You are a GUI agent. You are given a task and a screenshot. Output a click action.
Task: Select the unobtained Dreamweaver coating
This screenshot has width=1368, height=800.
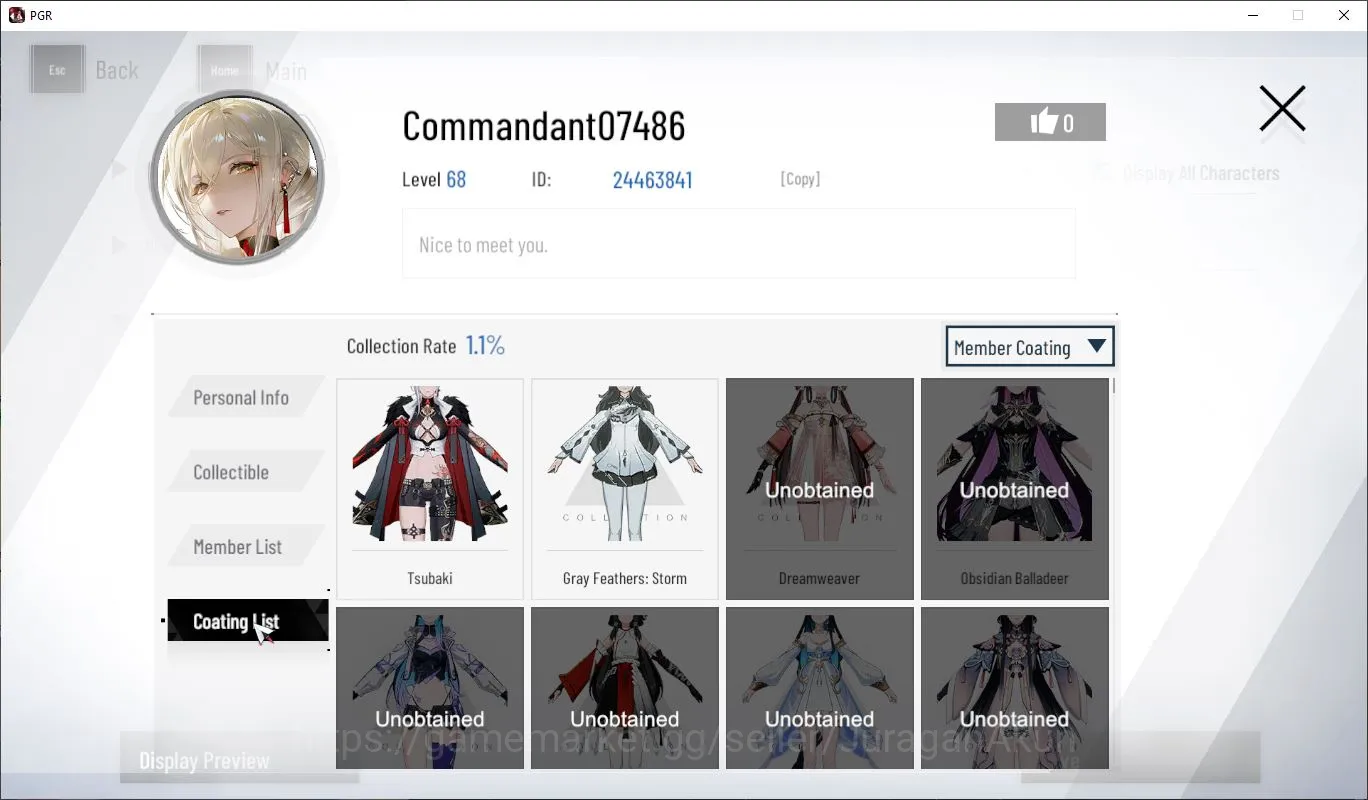819,488
